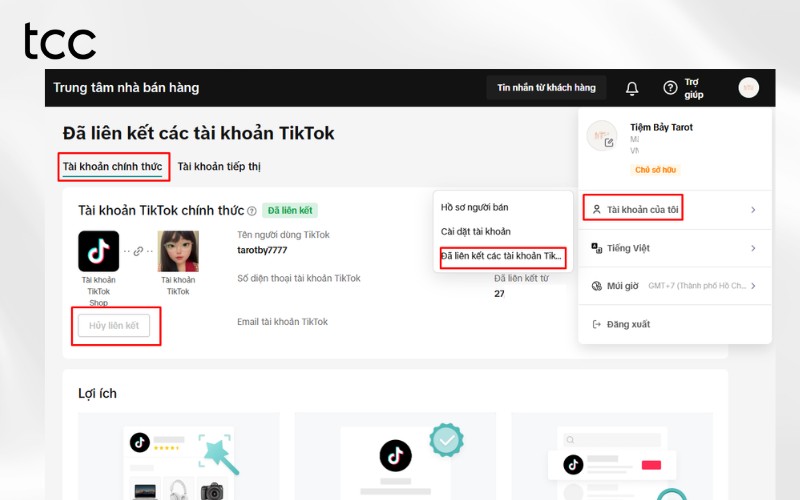Click info icon beside Tài khoản TikTok chính thức
This screenshot has height=500, width=800.
coord(252,211)
